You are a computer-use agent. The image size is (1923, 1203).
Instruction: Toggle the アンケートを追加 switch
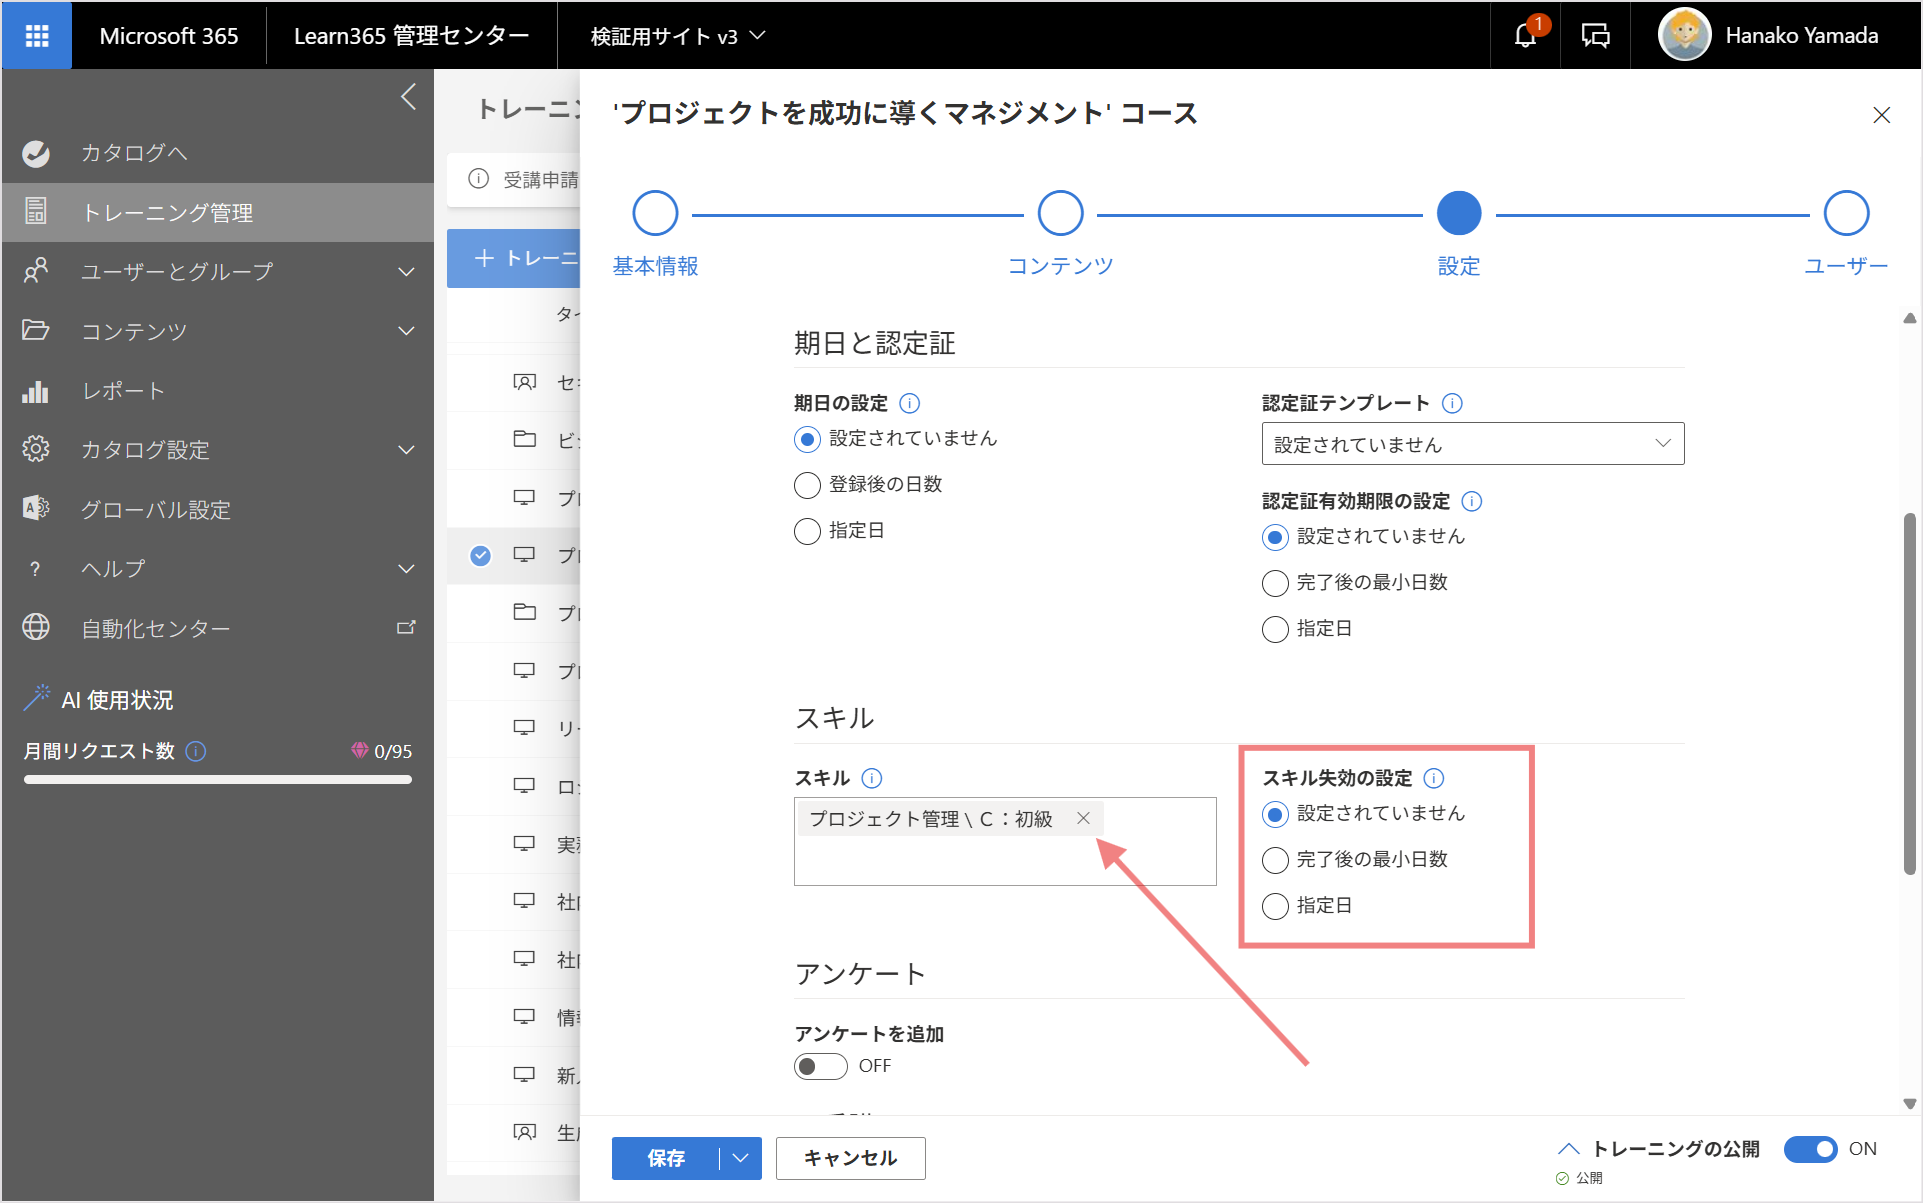[821, 1066]
